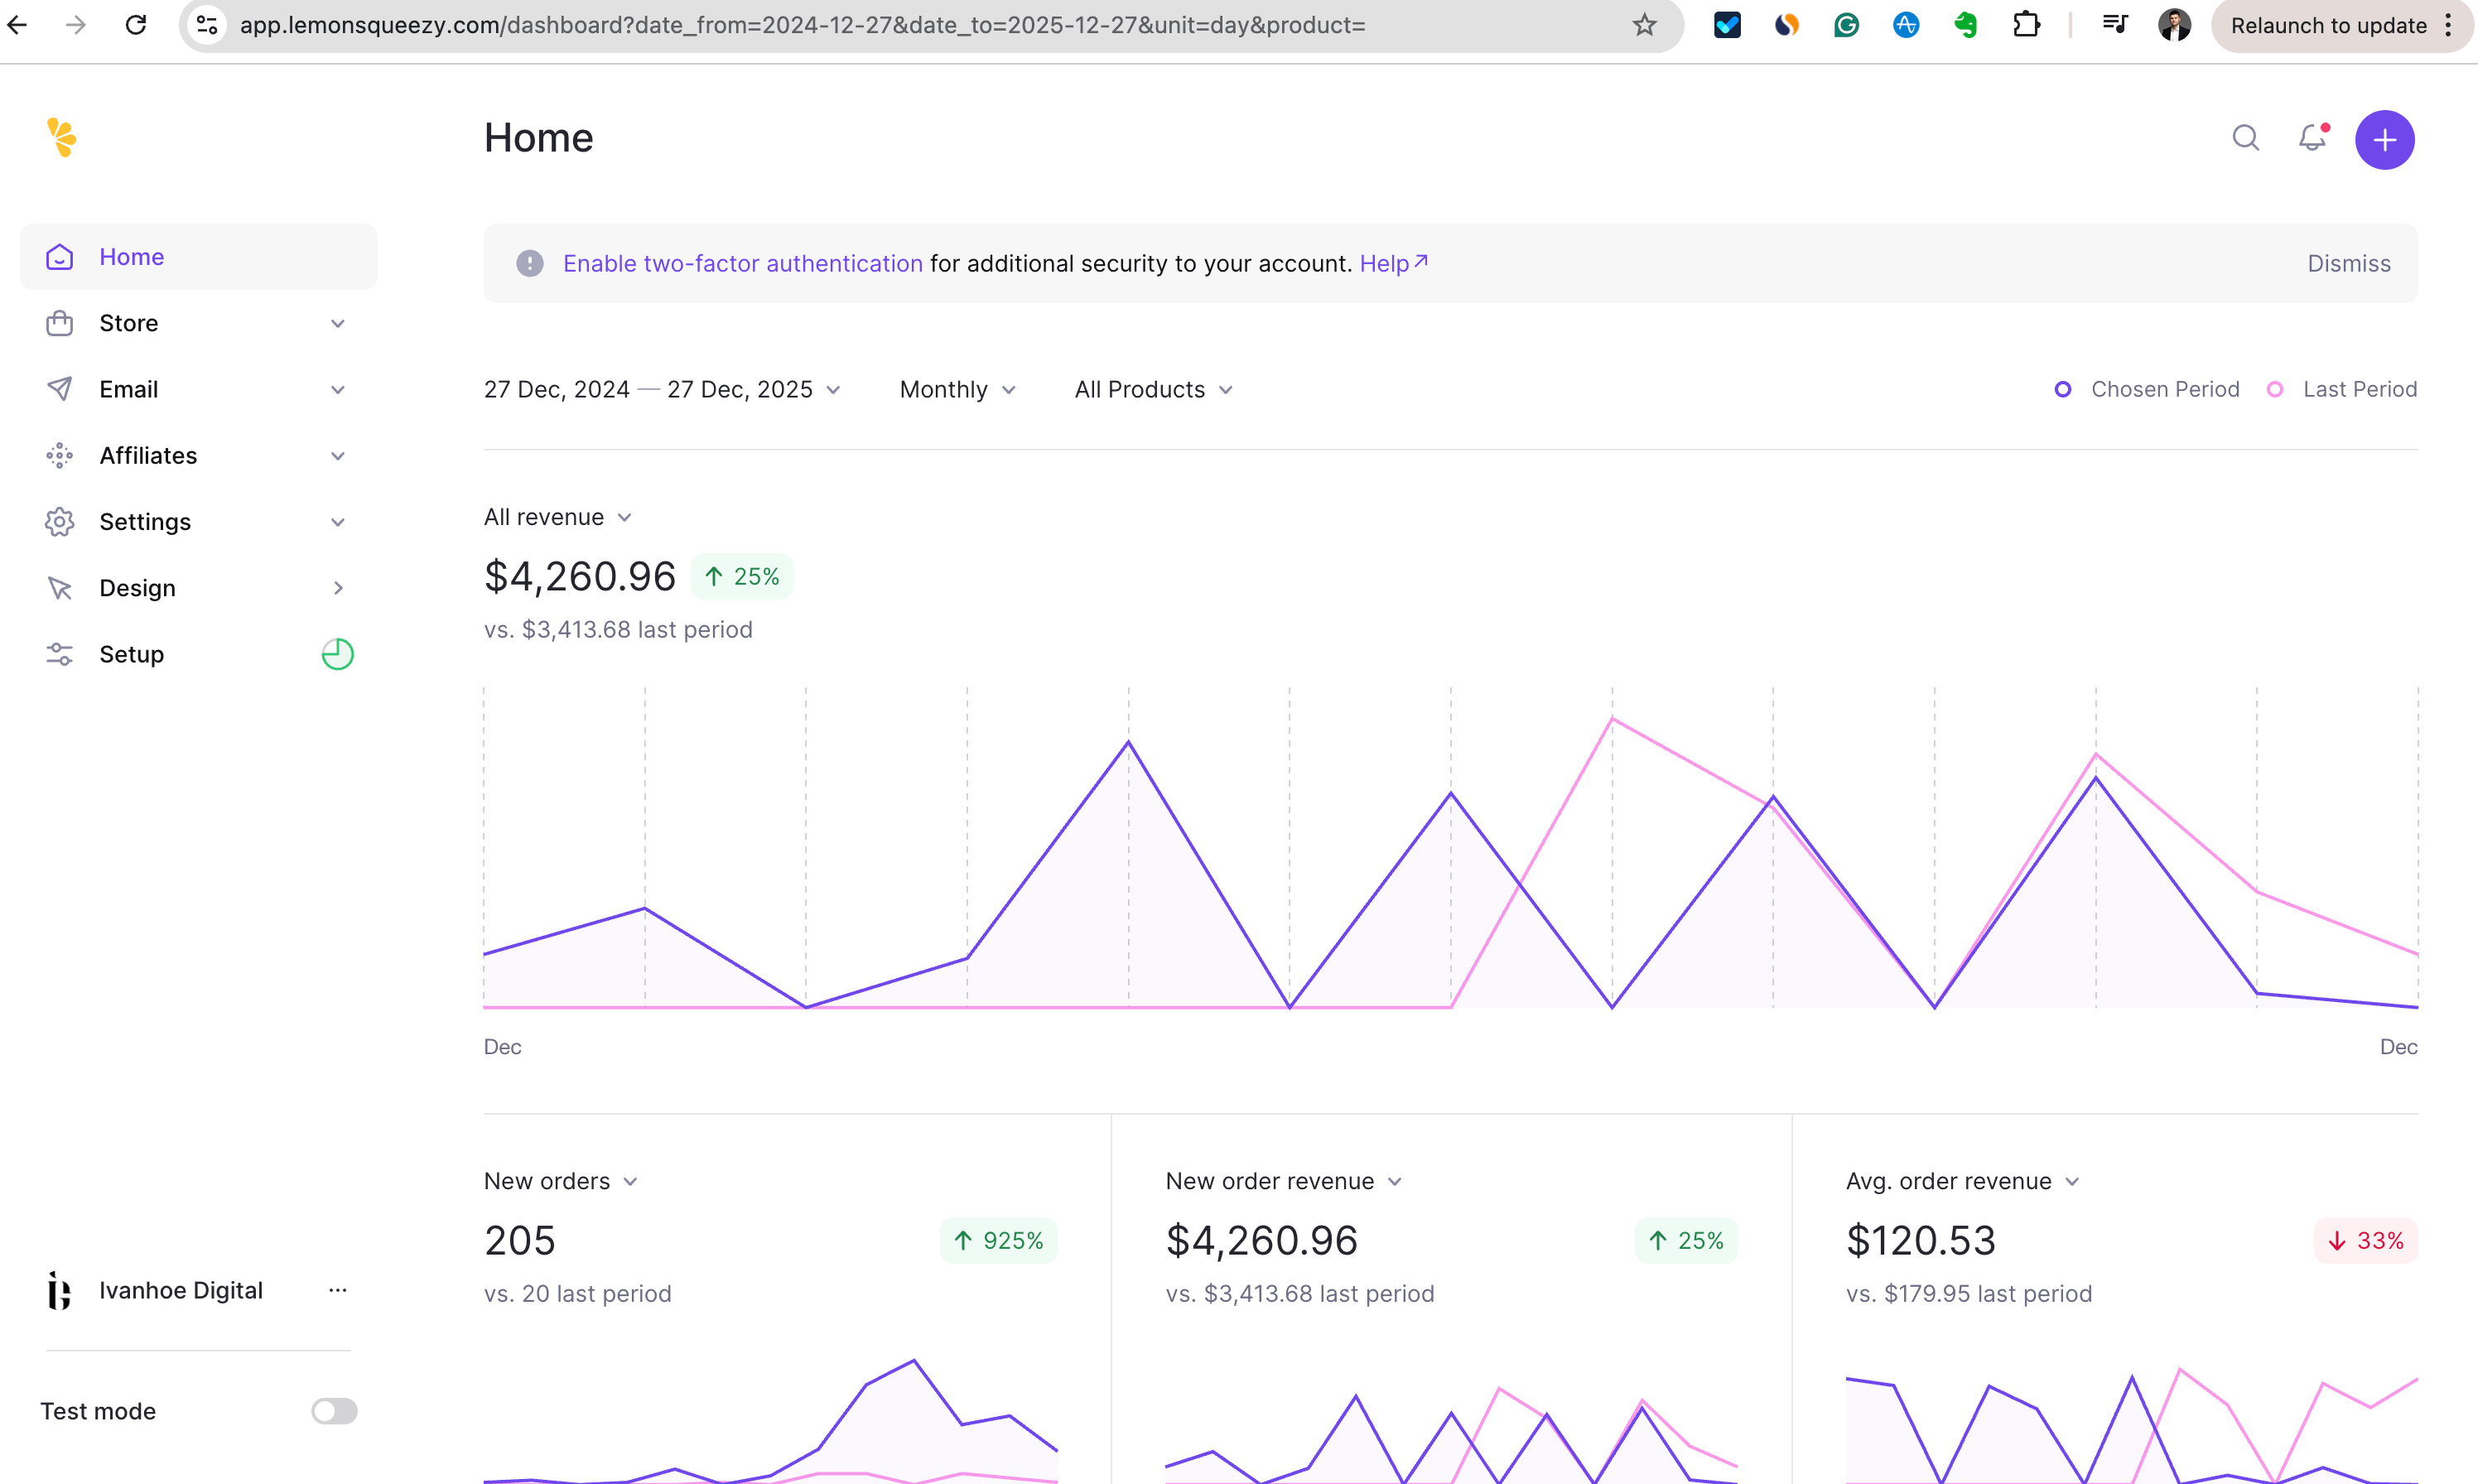Enable the Test mode switch
This screenshot has width=2478, height=1484.
(334, 1411)
